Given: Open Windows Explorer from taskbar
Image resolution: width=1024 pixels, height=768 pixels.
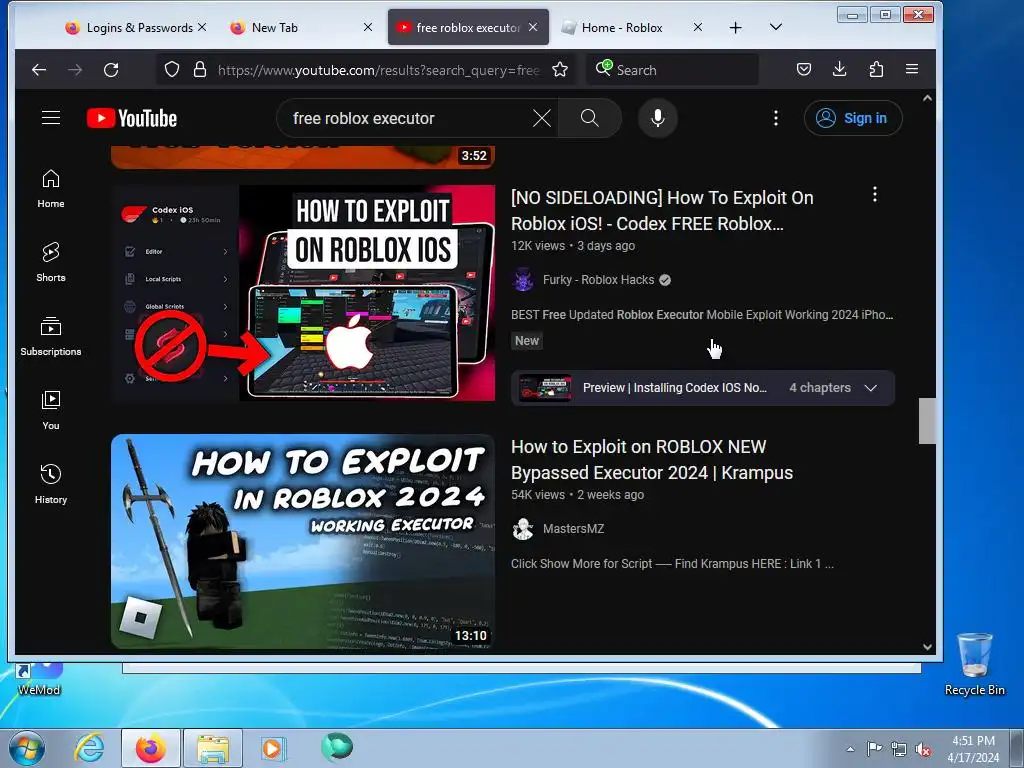Looking at the screenshot, I should coord(213,748).
